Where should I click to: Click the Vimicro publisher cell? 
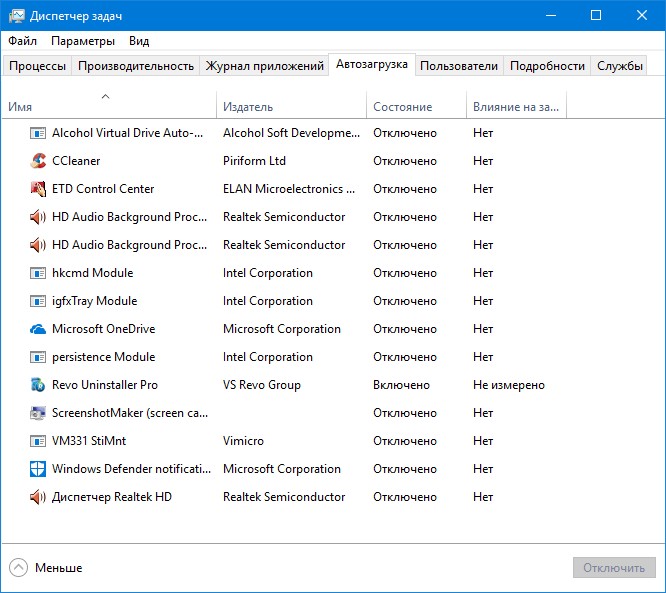243,441
